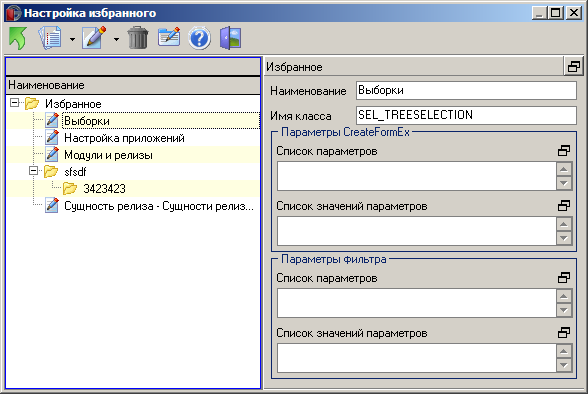Click the trash can delete icon
588x394 pixels.
(x=138, y=38)
